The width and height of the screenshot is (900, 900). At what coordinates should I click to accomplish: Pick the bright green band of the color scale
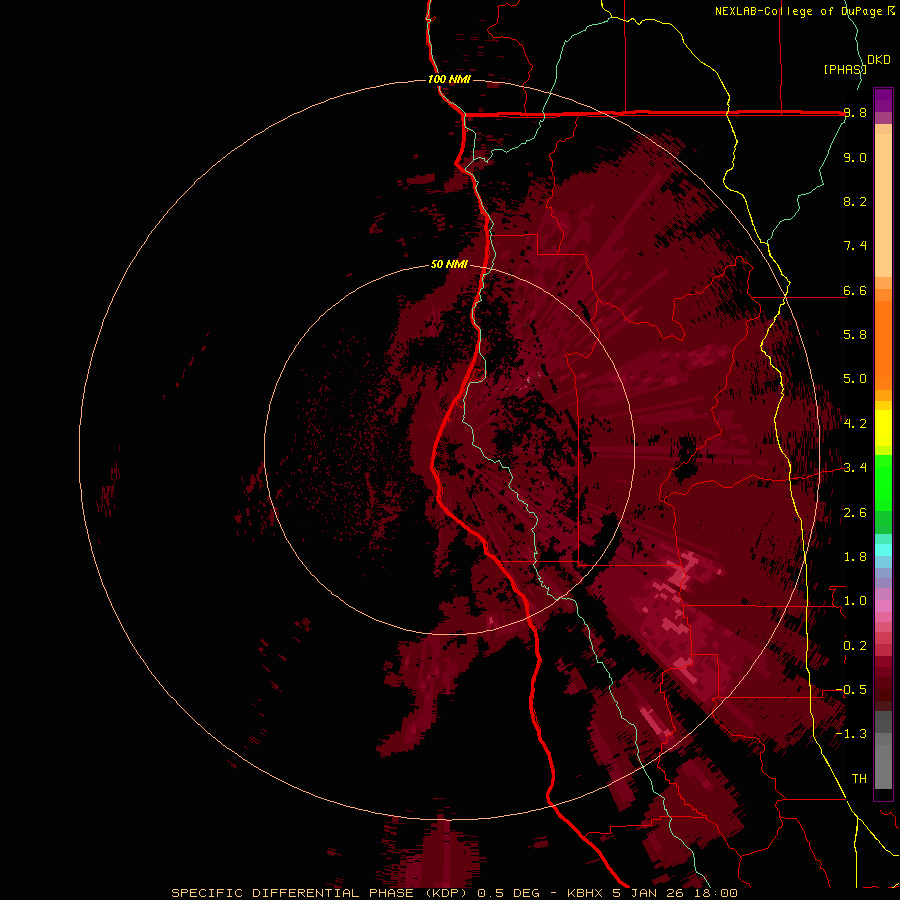click(883, 482)
